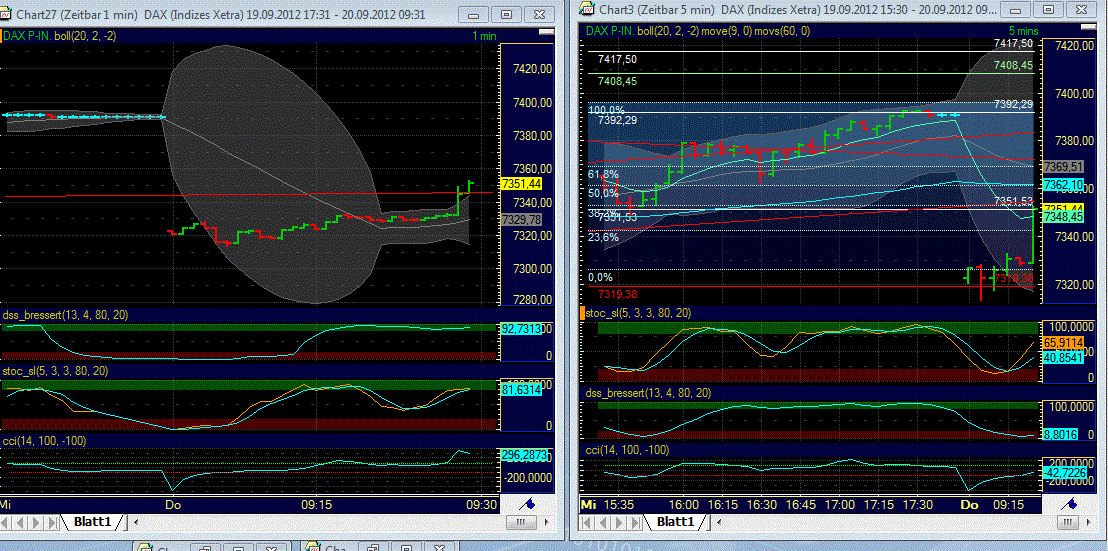Click the green 7408,45 label at left
The width and height of the screenshot is (1108, 551).
pos(618,81)
